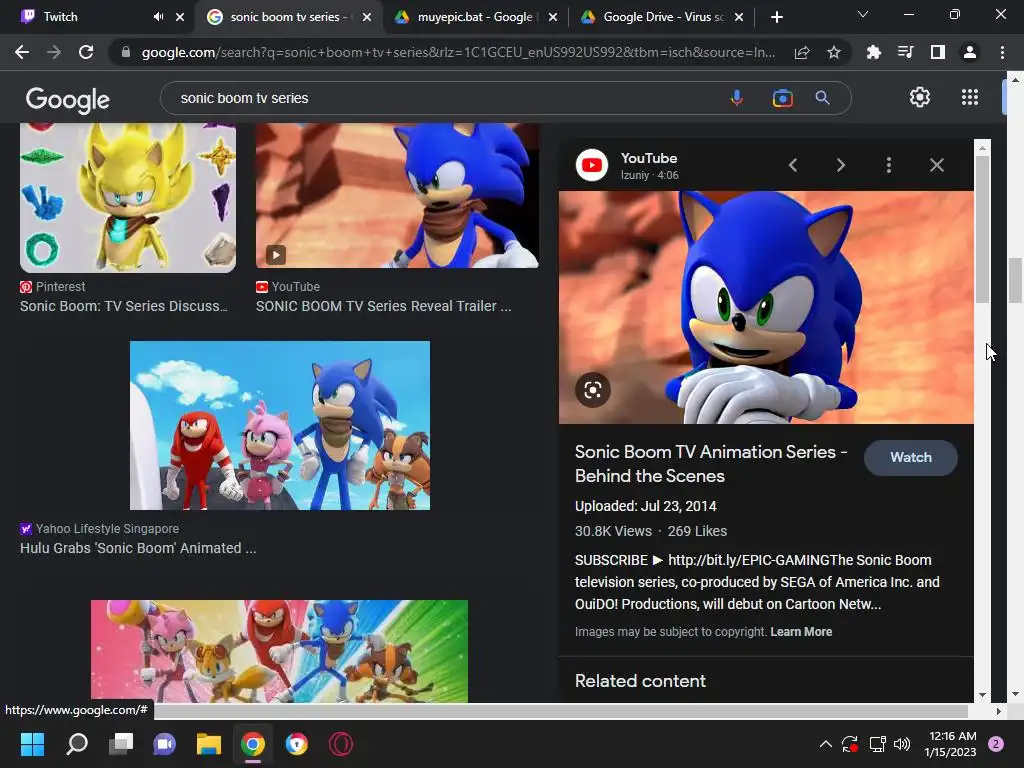Click the magnifier search submit icon

click(822, 98)
